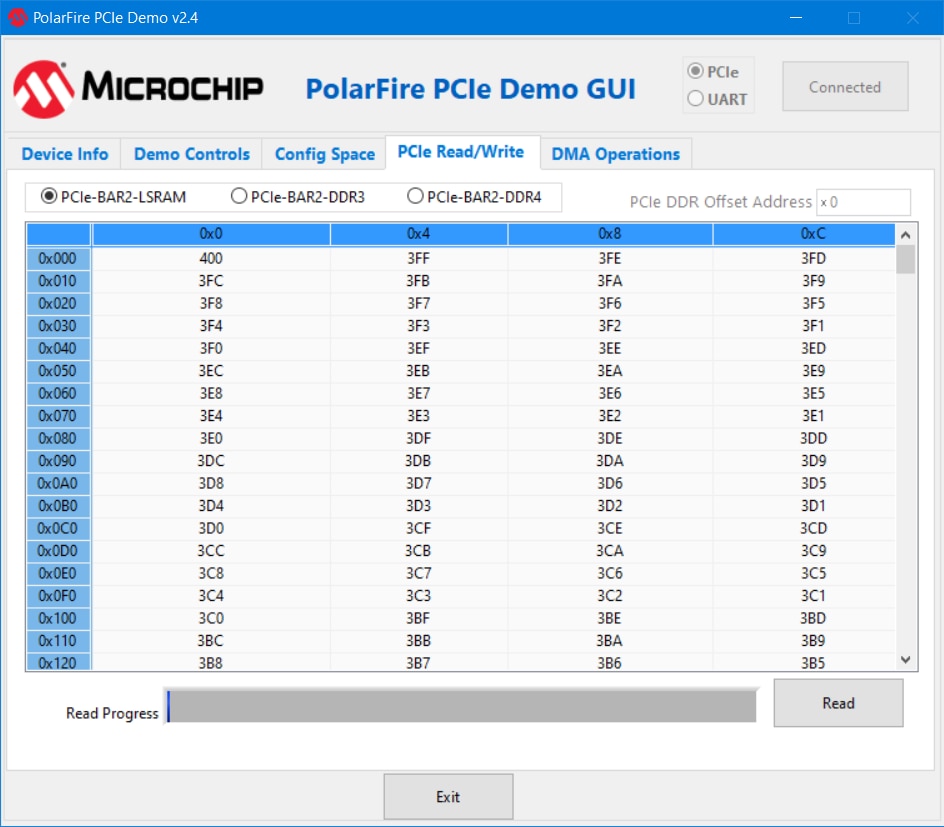This screenshot has width=944, height=827.
Task: Click the cell containing 3FD
Action: pyautogui.click(x=804, y=258)
